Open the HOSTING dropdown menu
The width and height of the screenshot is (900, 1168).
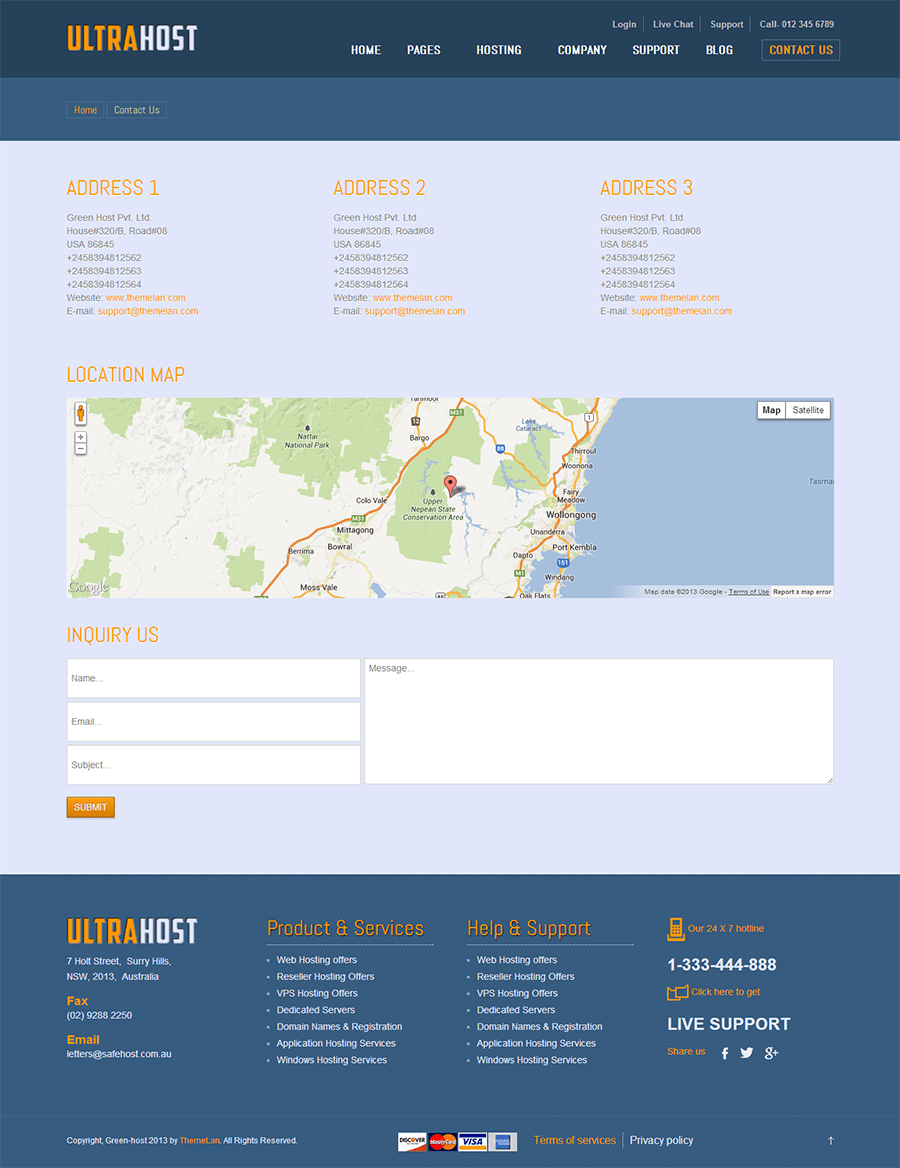click(x=498, y=50)
